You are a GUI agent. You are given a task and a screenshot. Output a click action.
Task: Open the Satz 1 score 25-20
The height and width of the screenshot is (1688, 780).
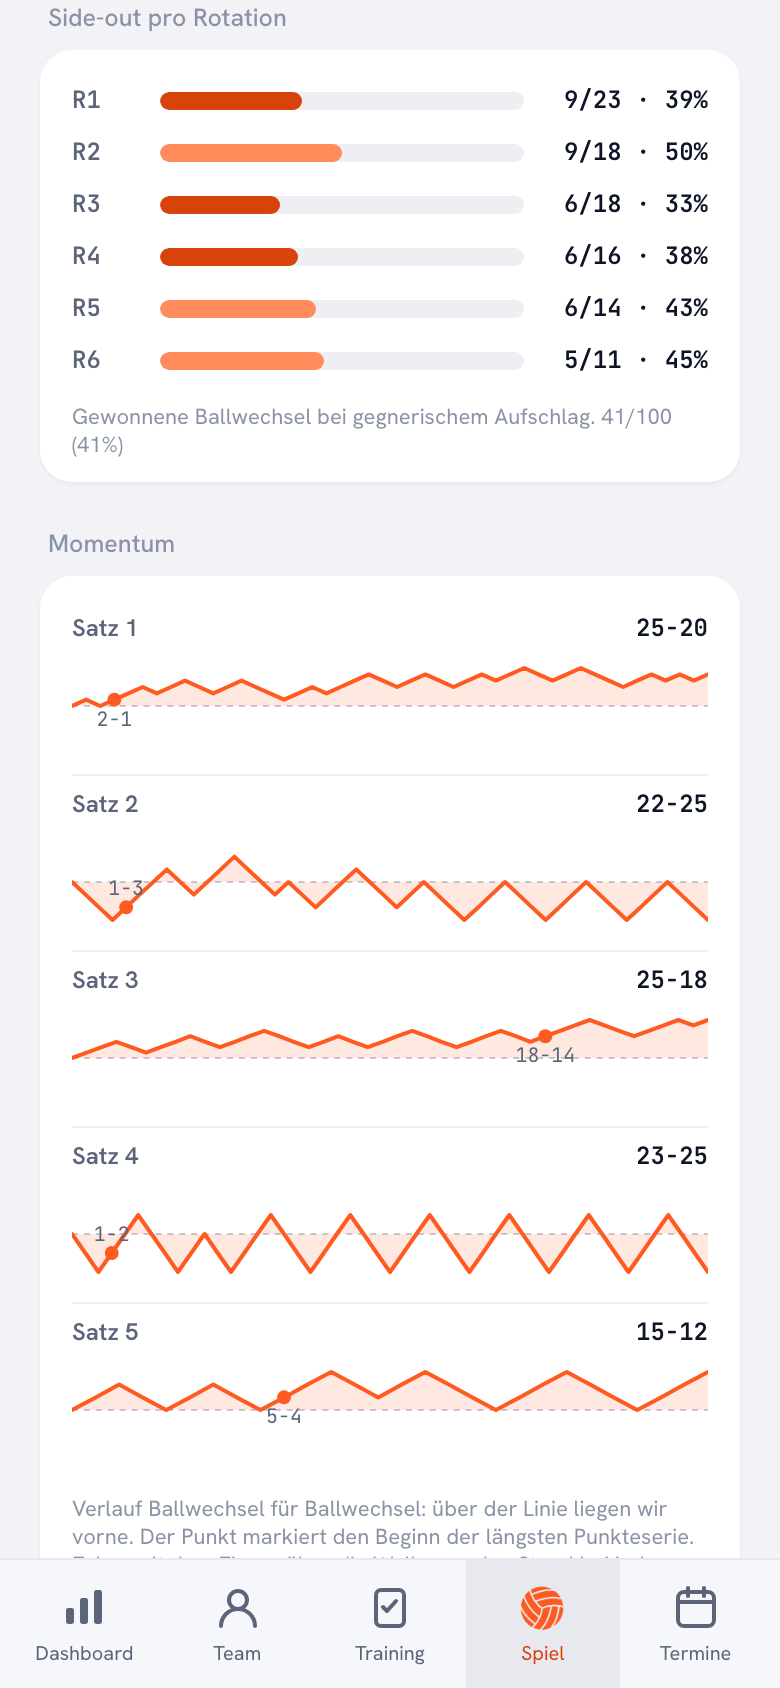coord(672,628)
